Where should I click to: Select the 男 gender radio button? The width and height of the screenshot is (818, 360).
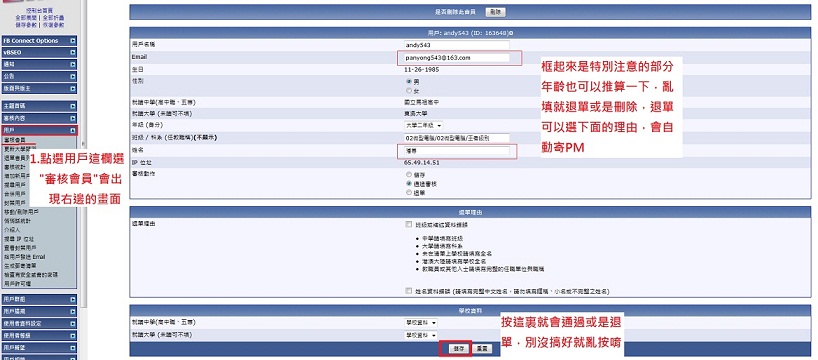point(408,82)
